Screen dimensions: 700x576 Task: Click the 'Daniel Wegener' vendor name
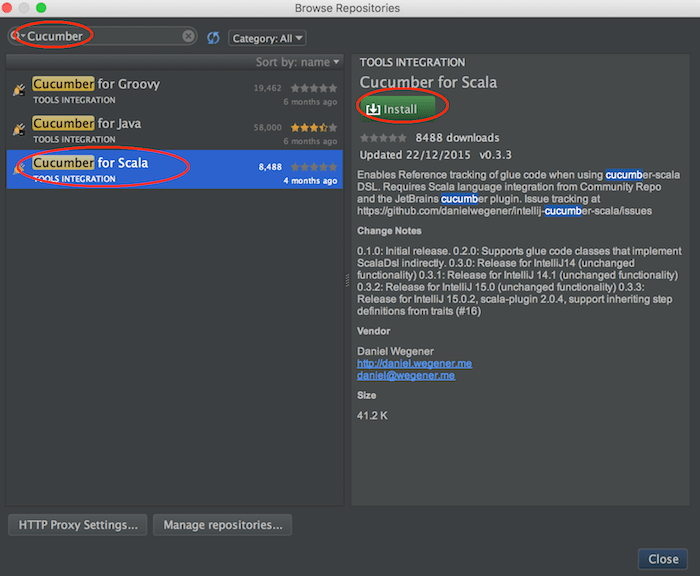(x=395, y=351)
